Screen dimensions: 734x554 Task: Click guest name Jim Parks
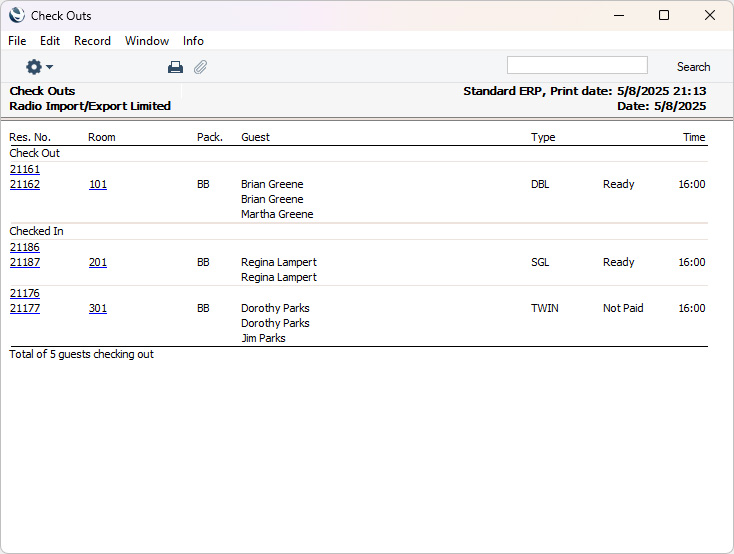264,338
